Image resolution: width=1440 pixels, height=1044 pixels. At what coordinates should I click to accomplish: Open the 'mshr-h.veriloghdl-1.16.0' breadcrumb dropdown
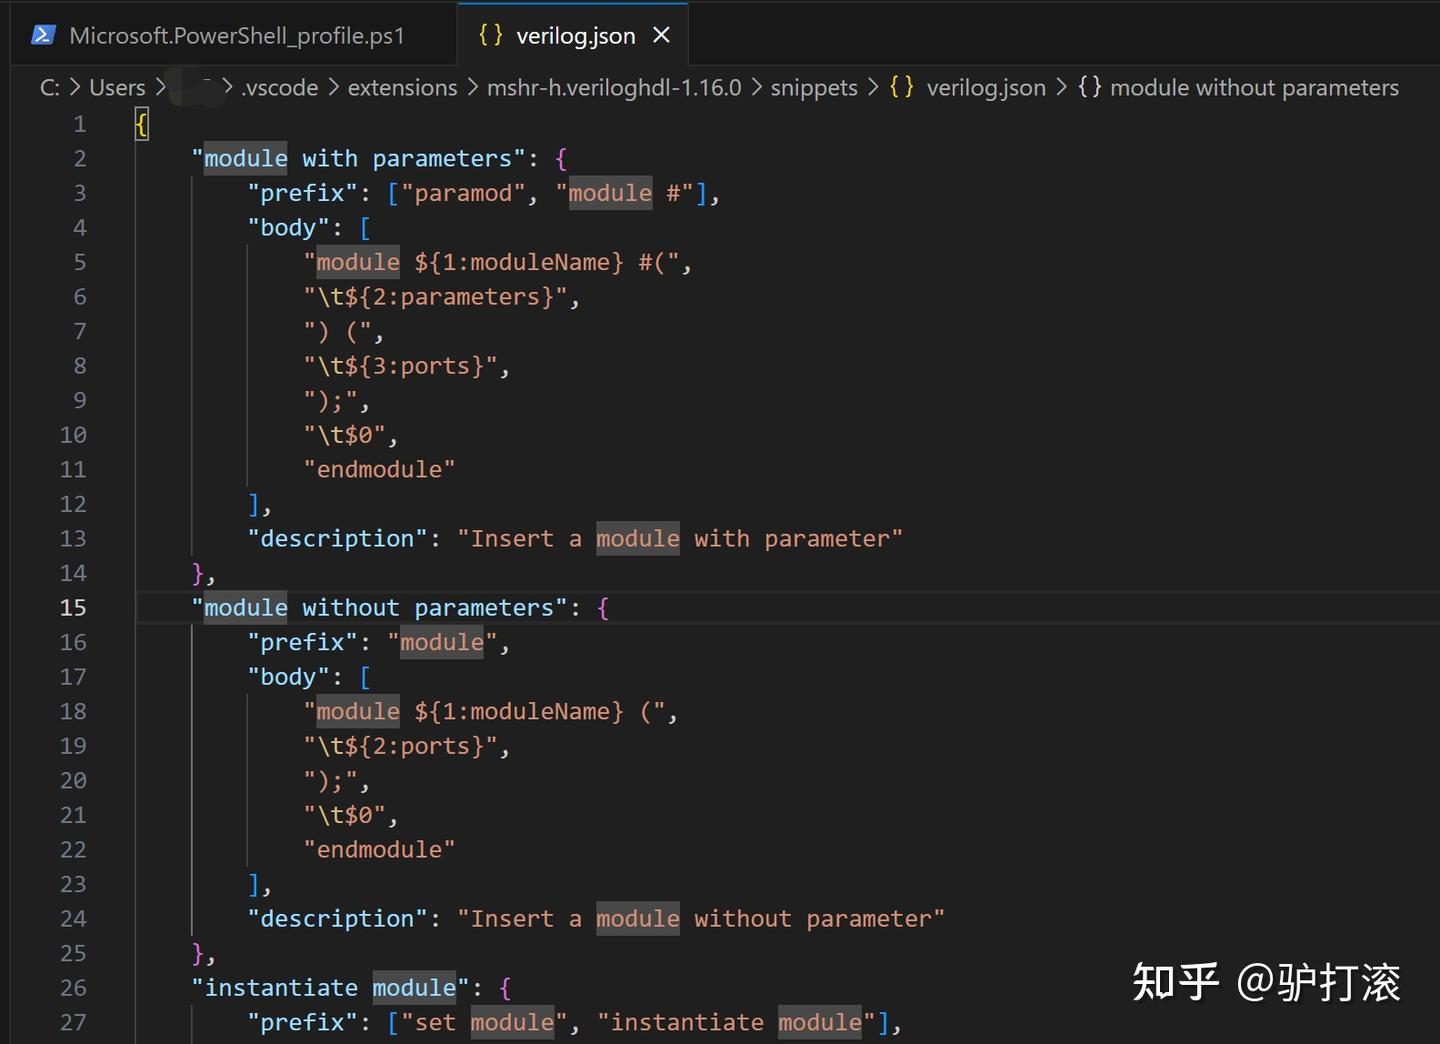point(614,88)
